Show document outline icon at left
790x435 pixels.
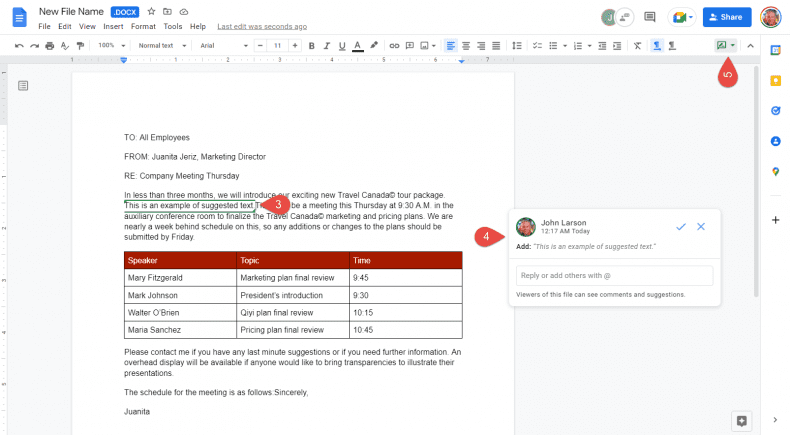(23, 86)
